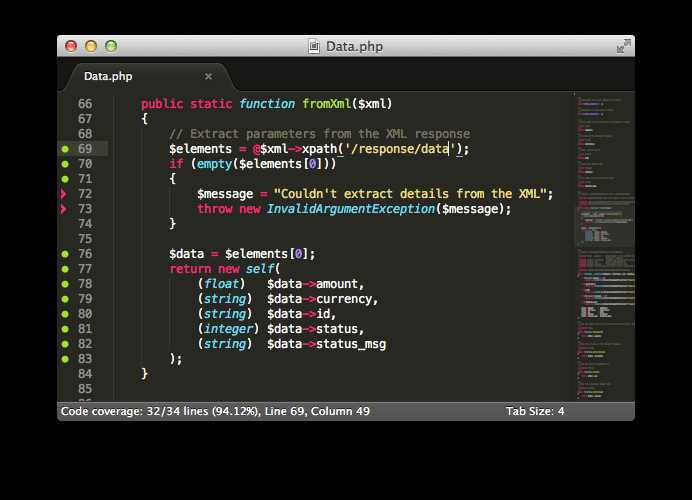The image size is (692, 500).
Task: Click the Data.php window title text
Action: point(354,46)
